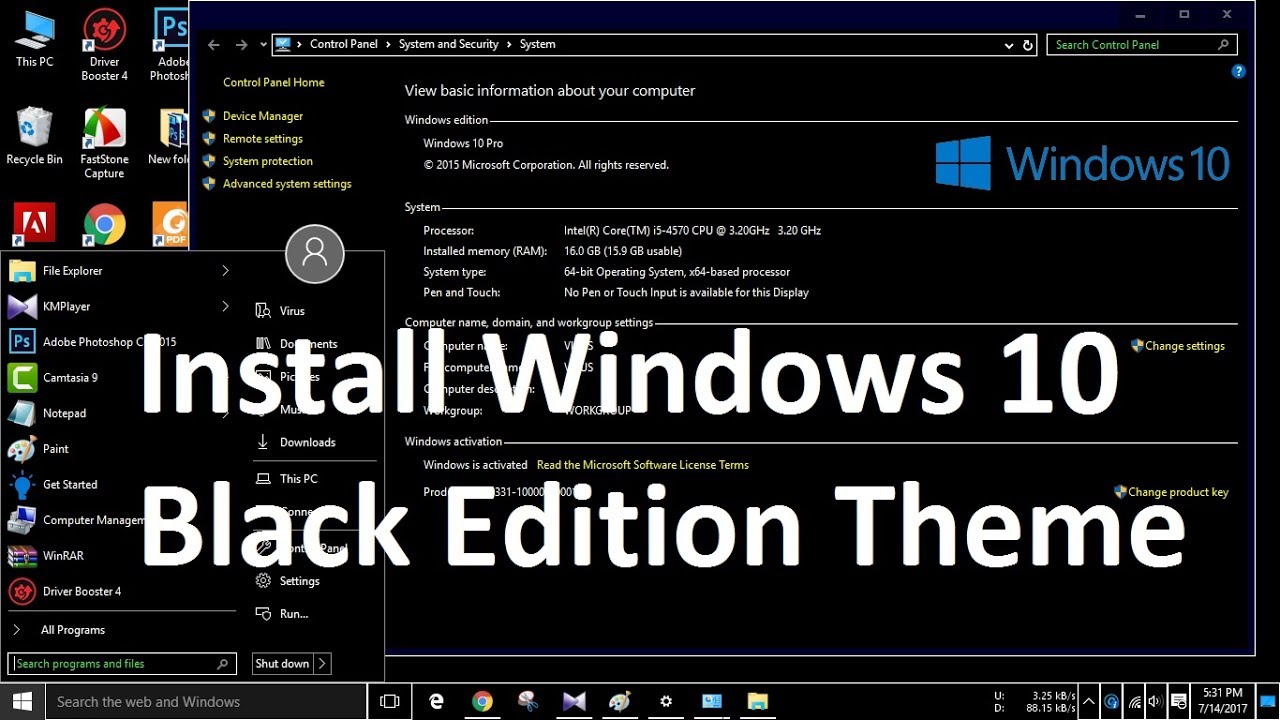Expand KMPlayer jump list arrow
Viewport: 1280px width, 720px height.
coord(225,307)
